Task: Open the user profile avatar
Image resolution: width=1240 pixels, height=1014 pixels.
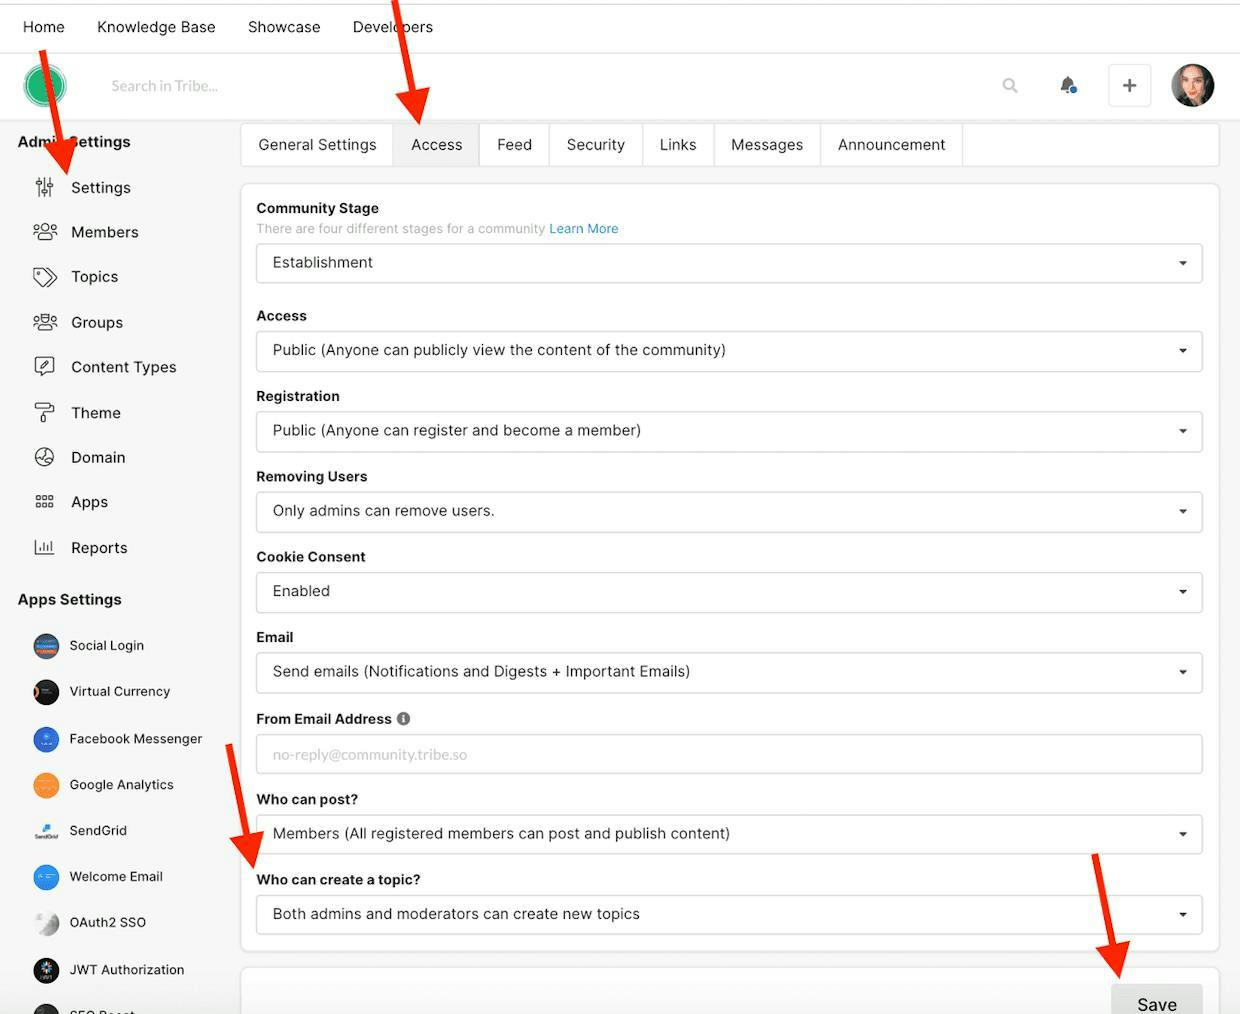Action: (1193, 85)
